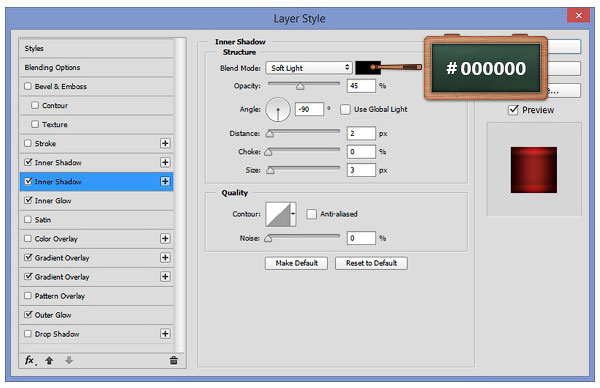The image size is (600, 388).
Task: Select the Drop Shadow row
Action: pyautogui.click(x=96, y=334)
